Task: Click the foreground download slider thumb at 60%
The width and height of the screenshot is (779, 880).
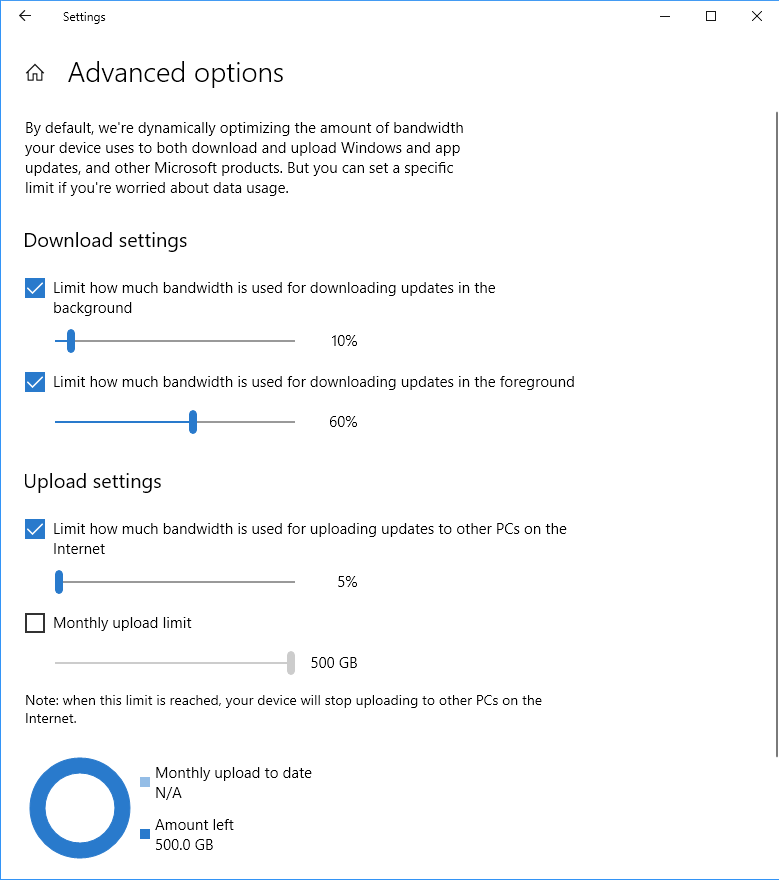Action: coord(193,422)
